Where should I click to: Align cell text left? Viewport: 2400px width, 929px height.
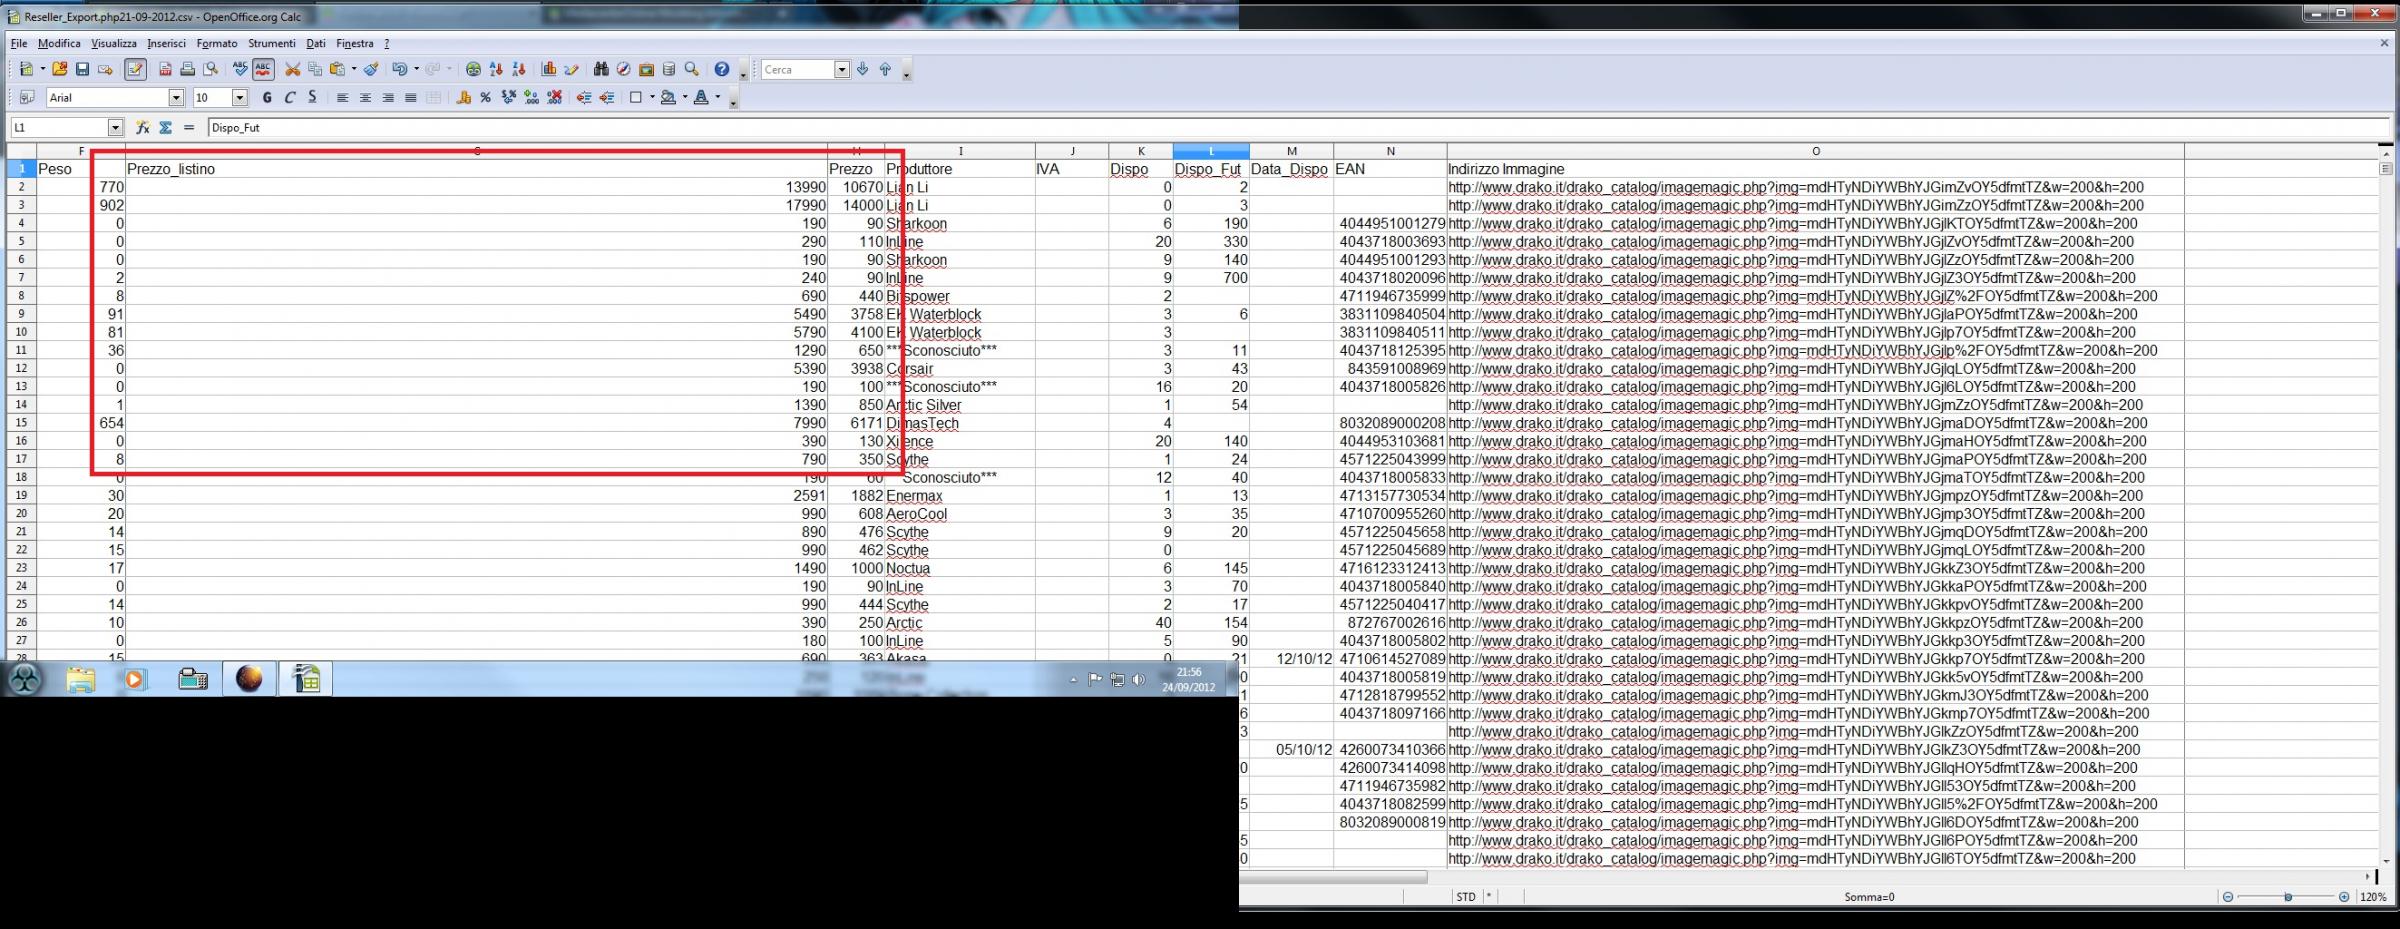coord(342,97)
